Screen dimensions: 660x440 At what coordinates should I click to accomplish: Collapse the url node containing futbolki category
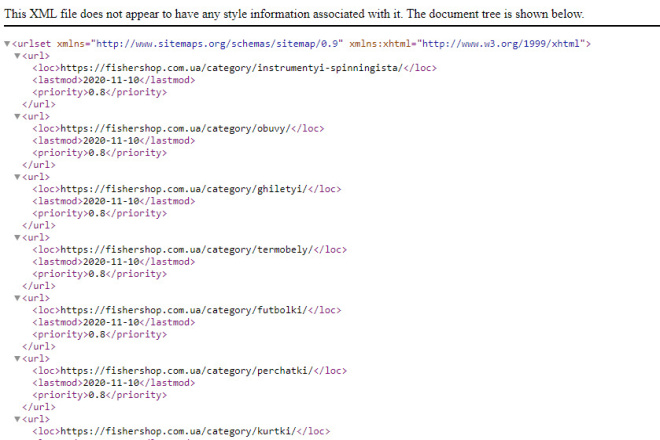(17, 298)
